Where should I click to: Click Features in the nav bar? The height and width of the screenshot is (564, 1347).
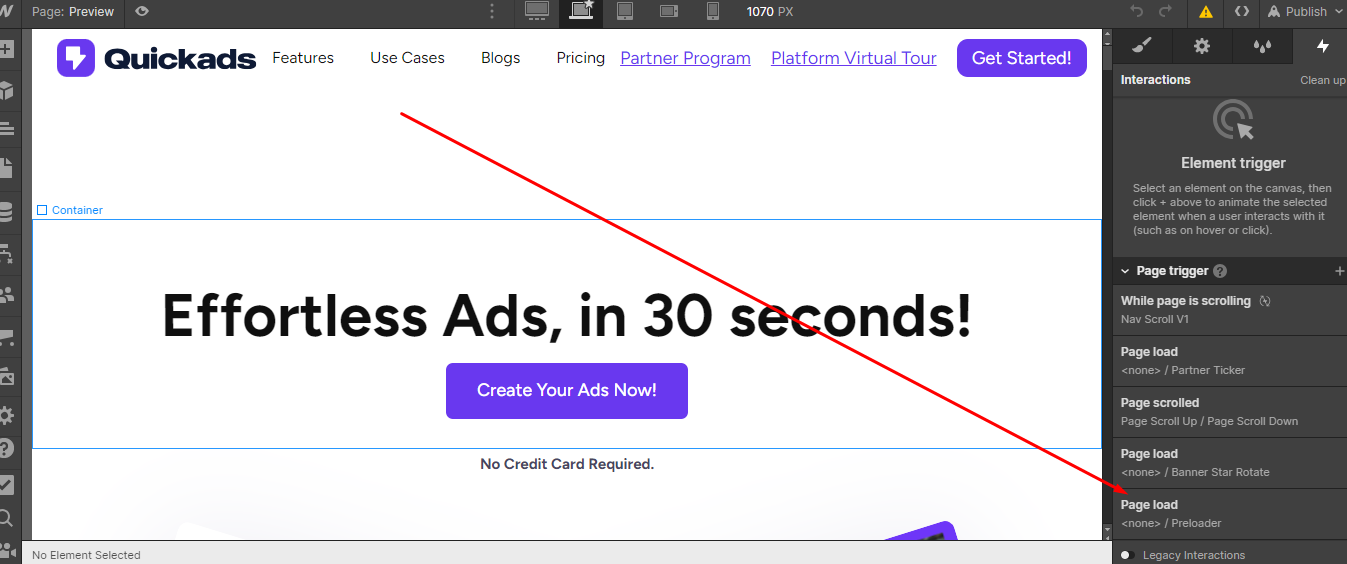point(303,58)
